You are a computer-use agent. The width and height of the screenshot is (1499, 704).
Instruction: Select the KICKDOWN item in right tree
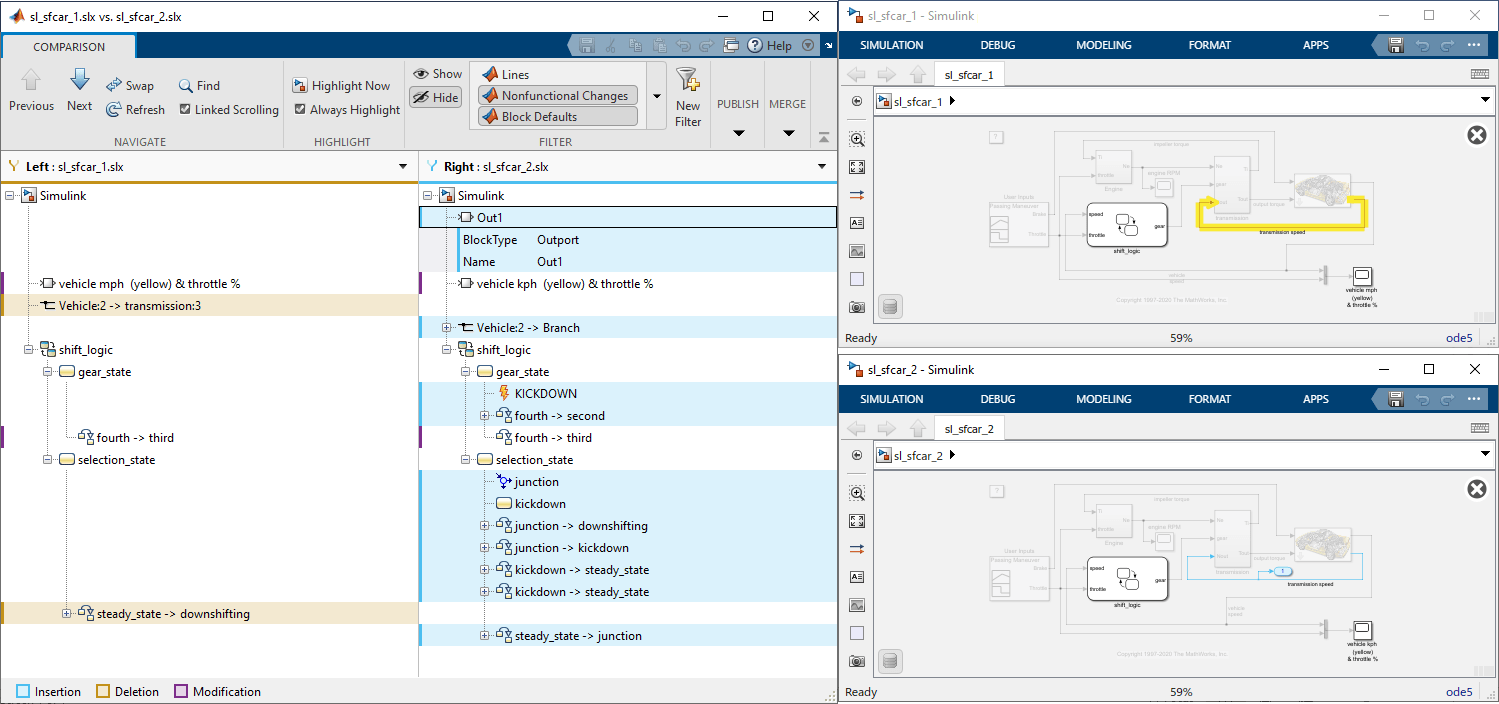pos(545,394)
